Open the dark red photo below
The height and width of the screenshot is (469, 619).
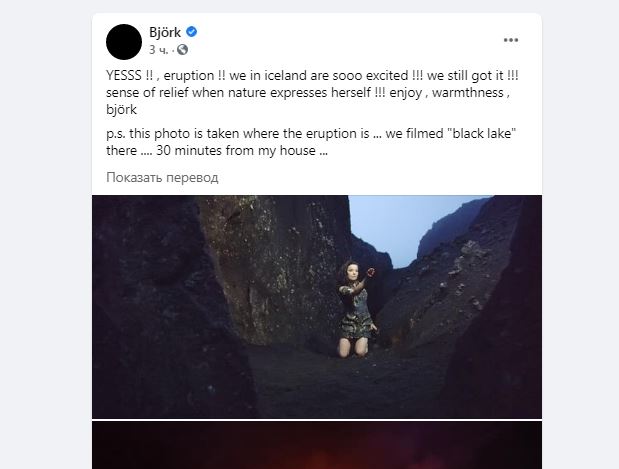[x=316, y=445]
